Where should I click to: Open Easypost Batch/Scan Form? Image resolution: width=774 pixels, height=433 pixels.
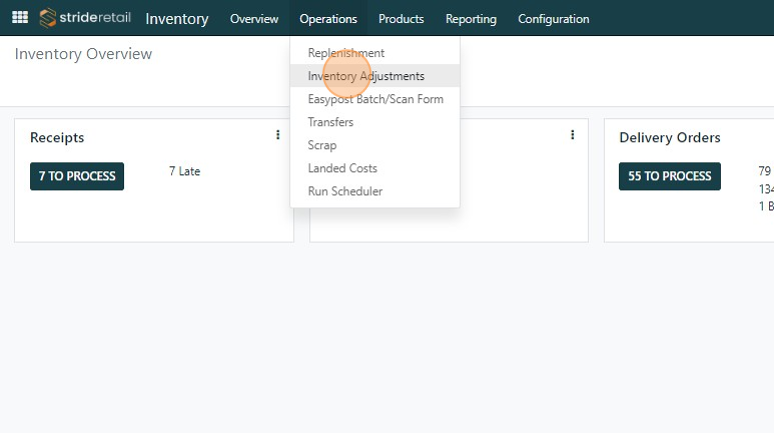coord(375,99)
